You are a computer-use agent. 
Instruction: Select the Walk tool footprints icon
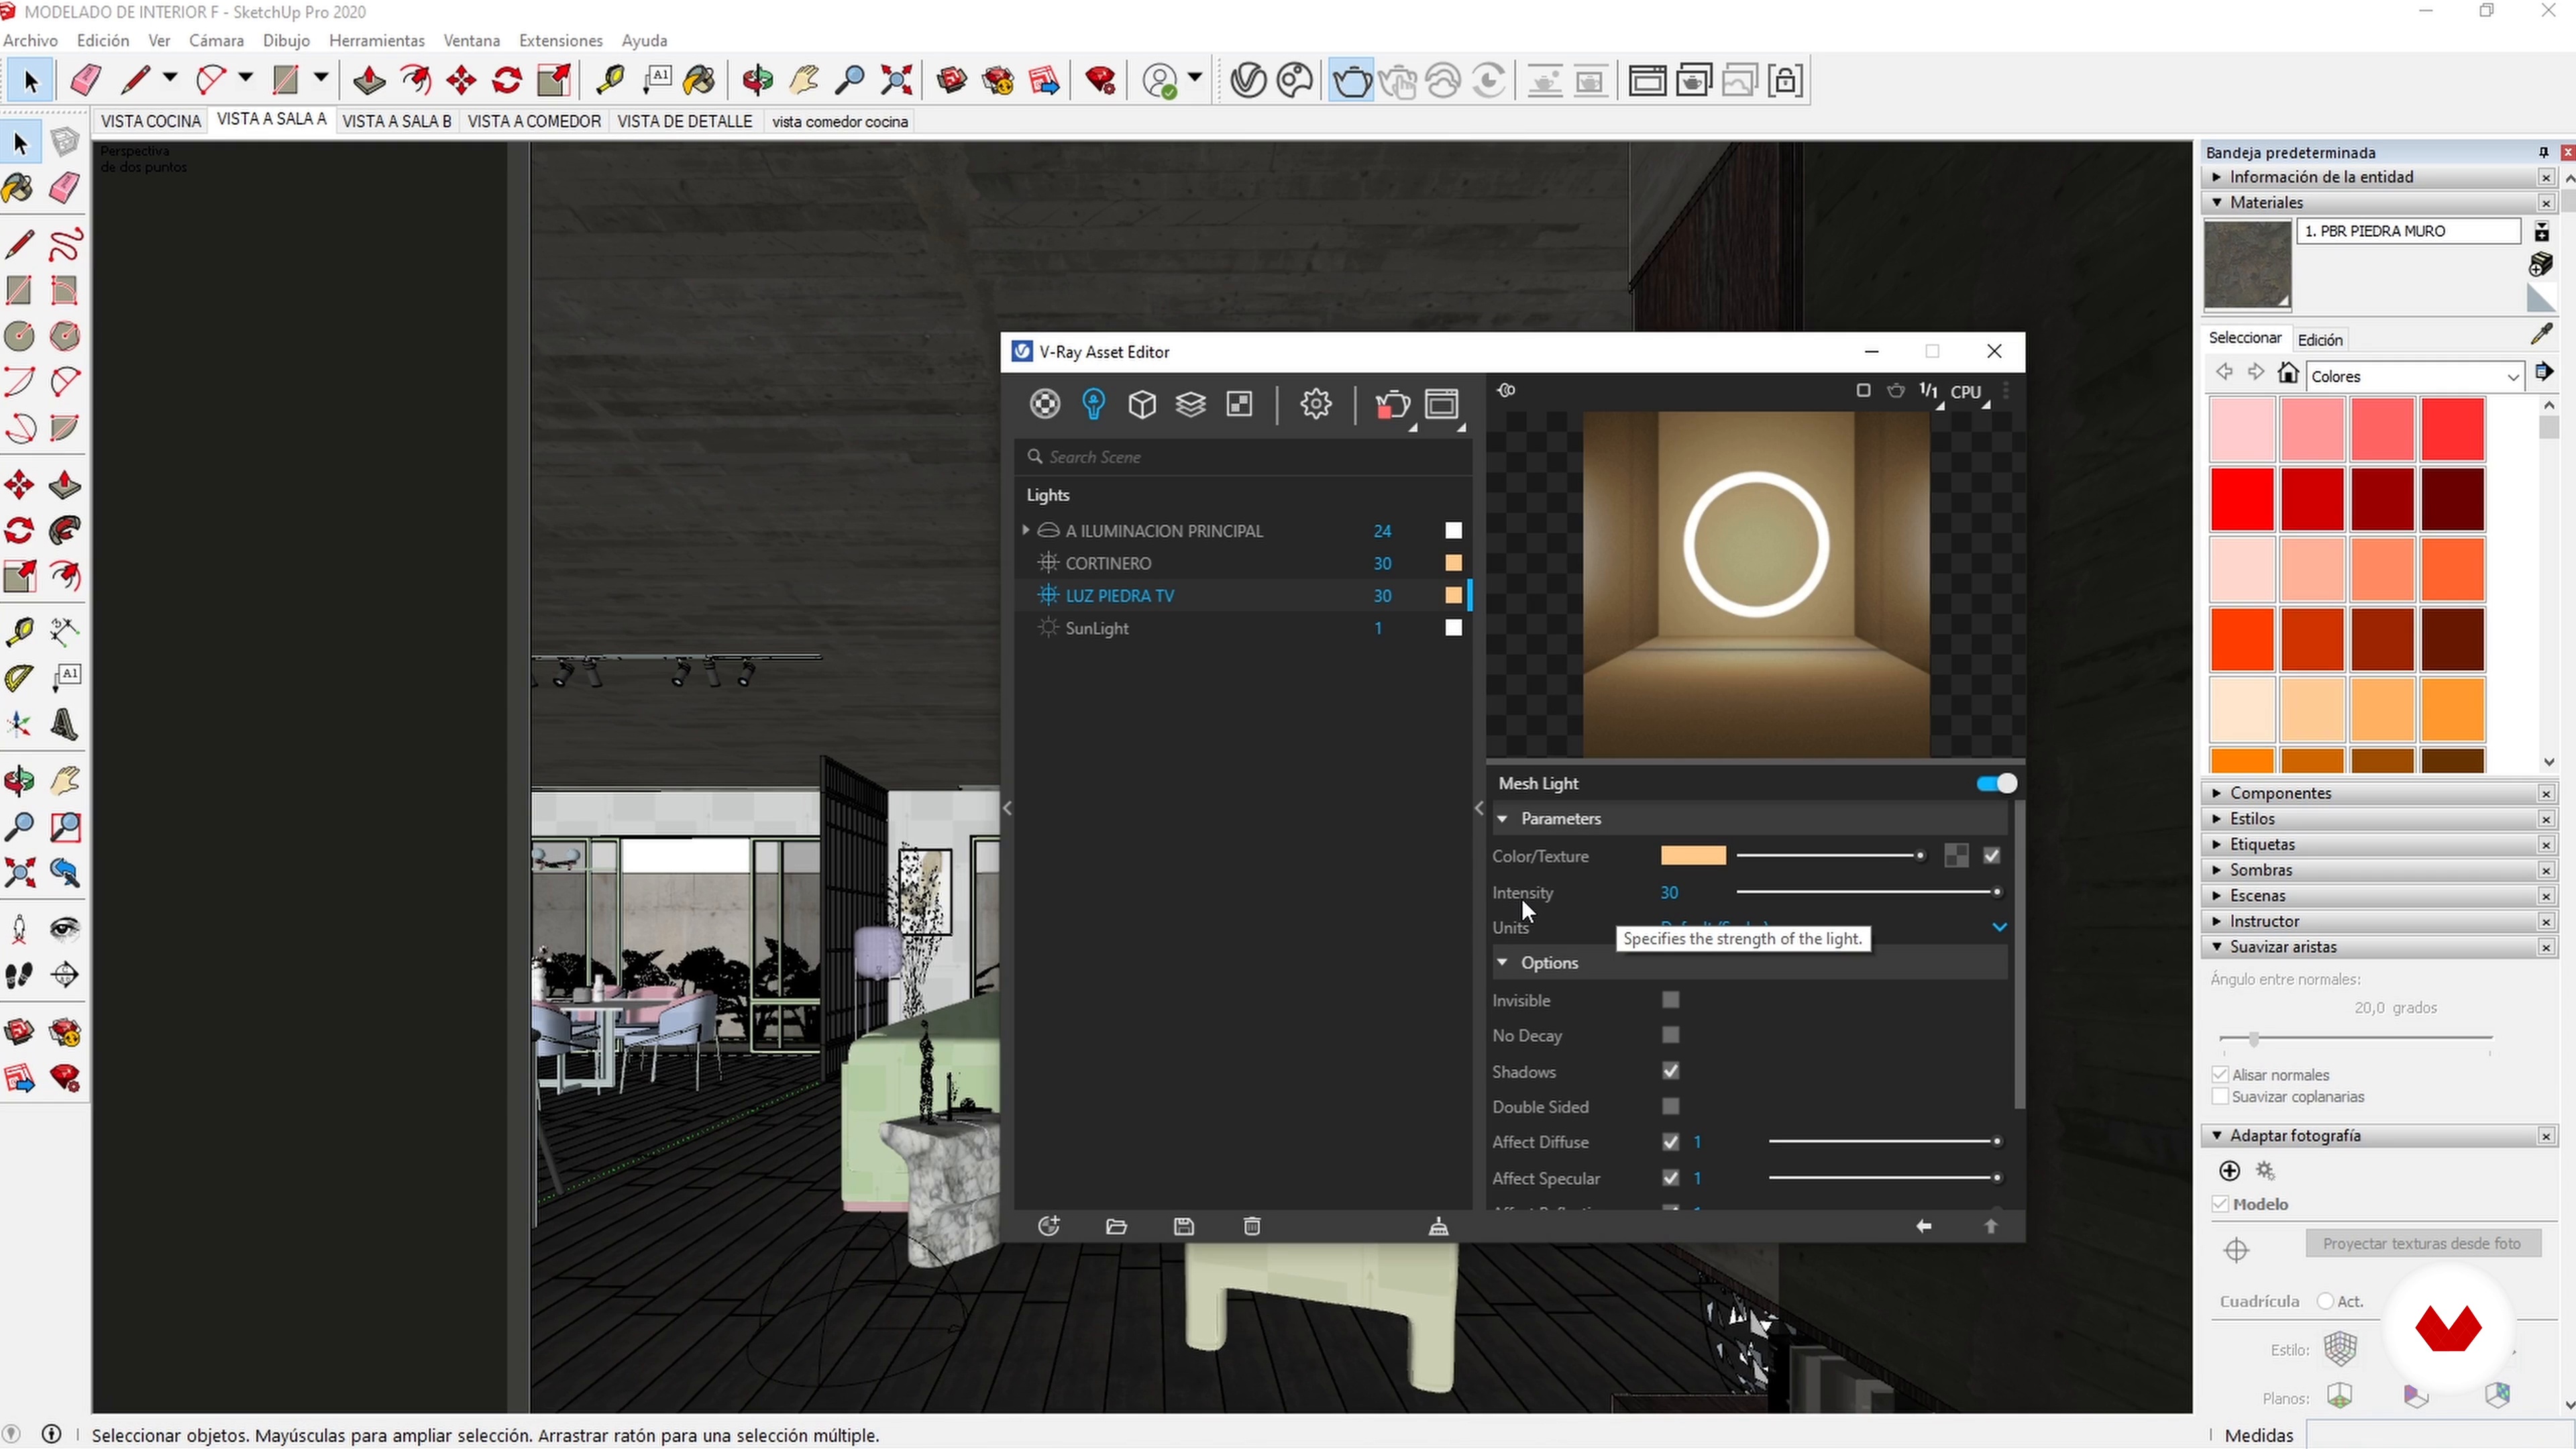tap(19, 974)
